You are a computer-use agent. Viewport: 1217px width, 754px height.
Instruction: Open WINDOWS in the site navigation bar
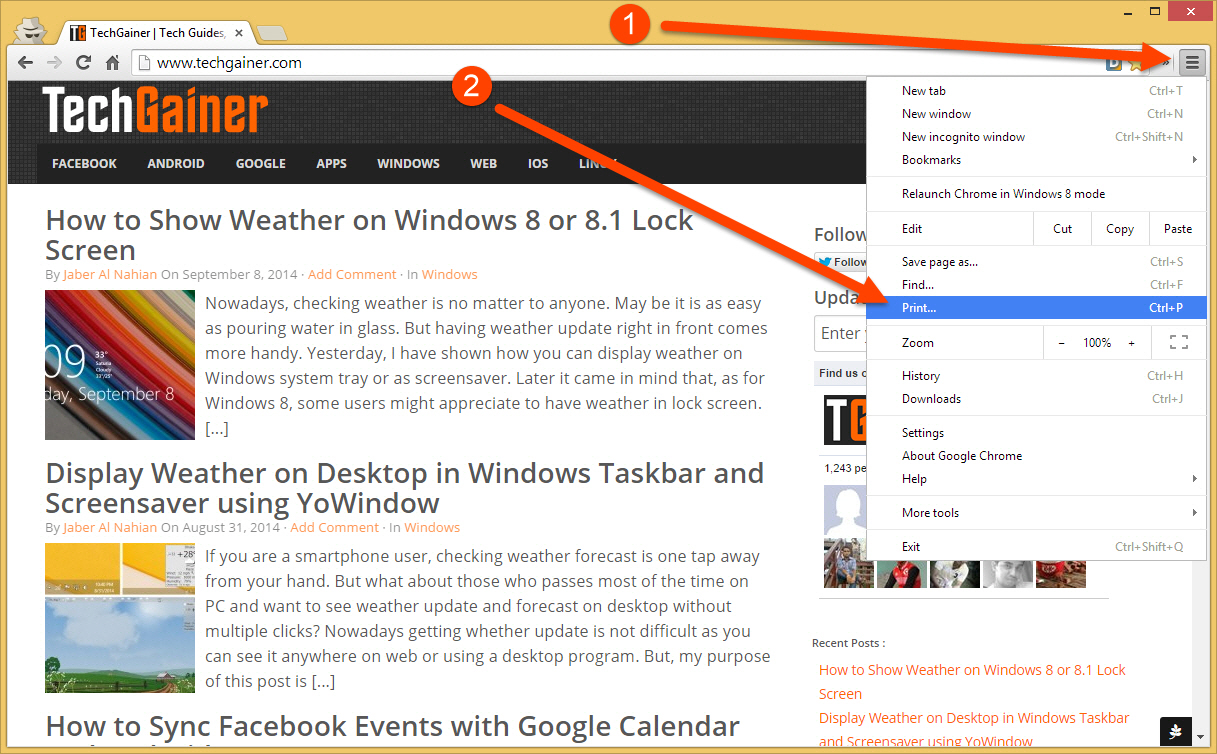point(408,163)
